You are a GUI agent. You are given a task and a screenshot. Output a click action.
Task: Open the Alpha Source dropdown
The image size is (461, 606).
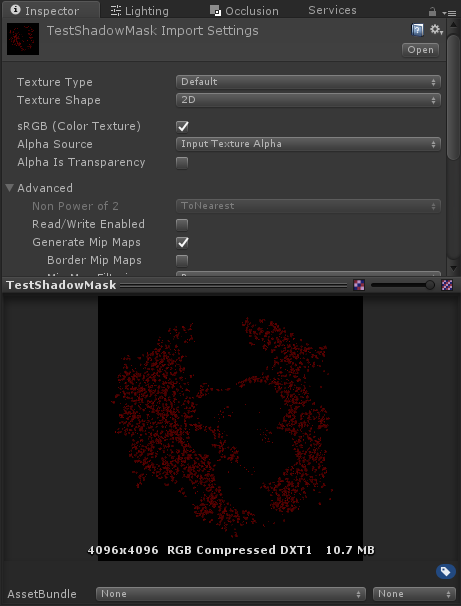(308, 144)
